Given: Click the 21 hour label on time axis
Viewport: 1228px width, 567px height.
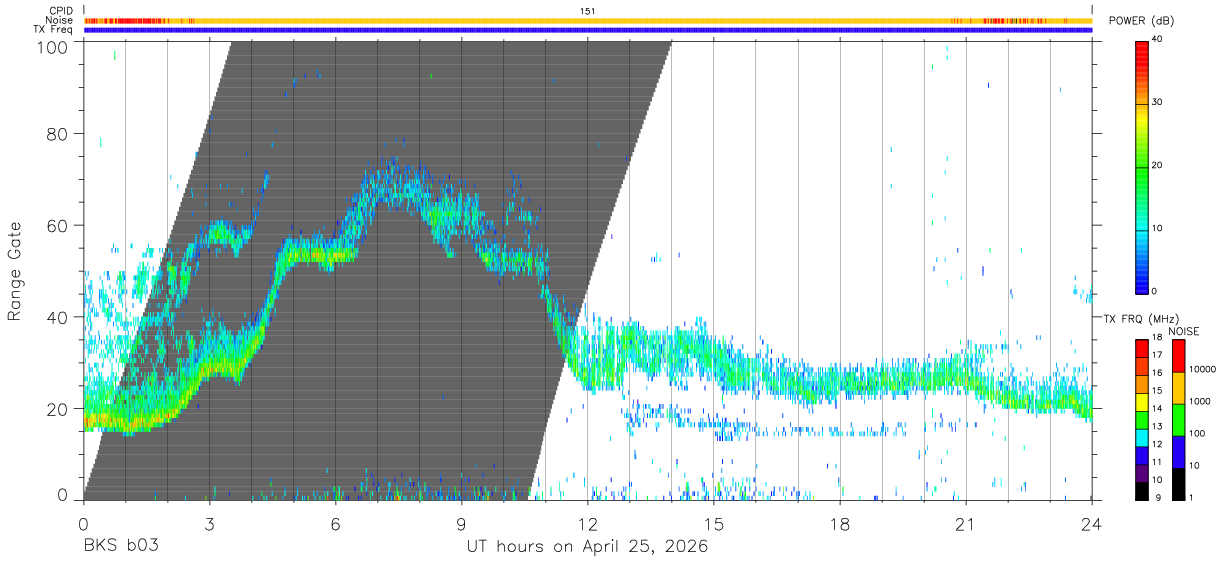Looking at the screenshot, I should 965,524.
